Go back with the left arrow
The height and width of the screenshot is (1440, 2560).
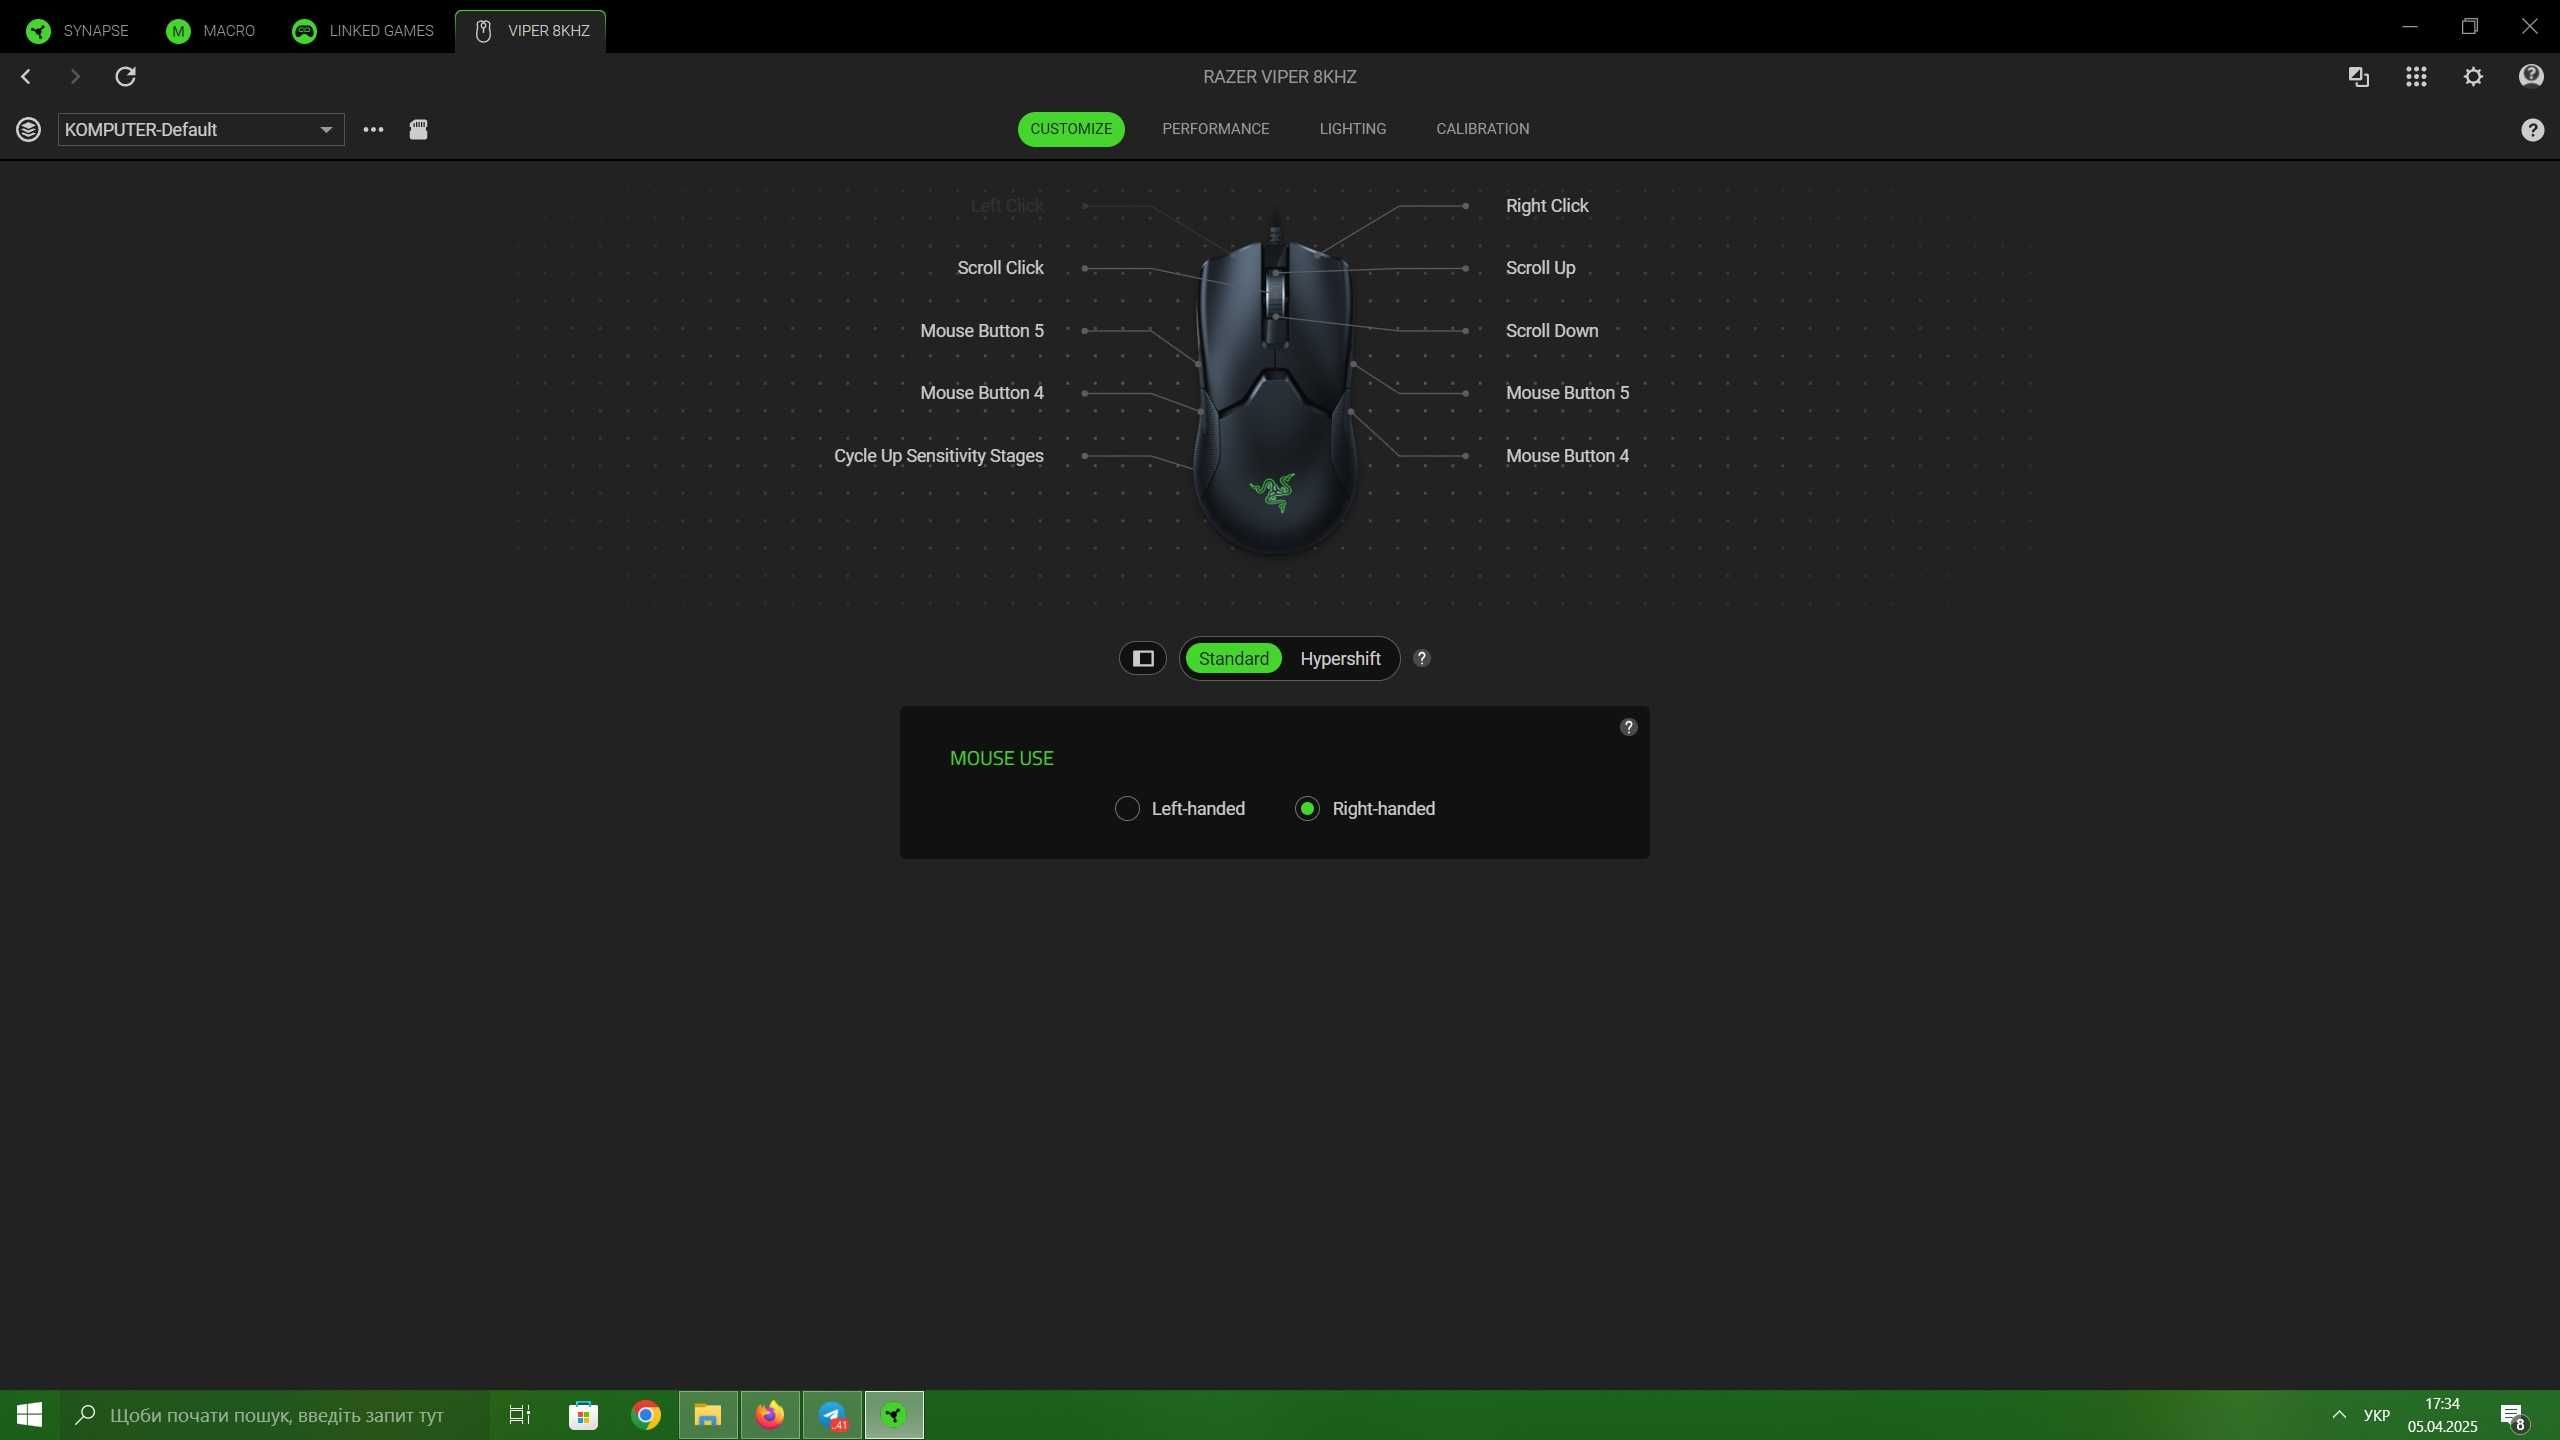pos(26,76)
